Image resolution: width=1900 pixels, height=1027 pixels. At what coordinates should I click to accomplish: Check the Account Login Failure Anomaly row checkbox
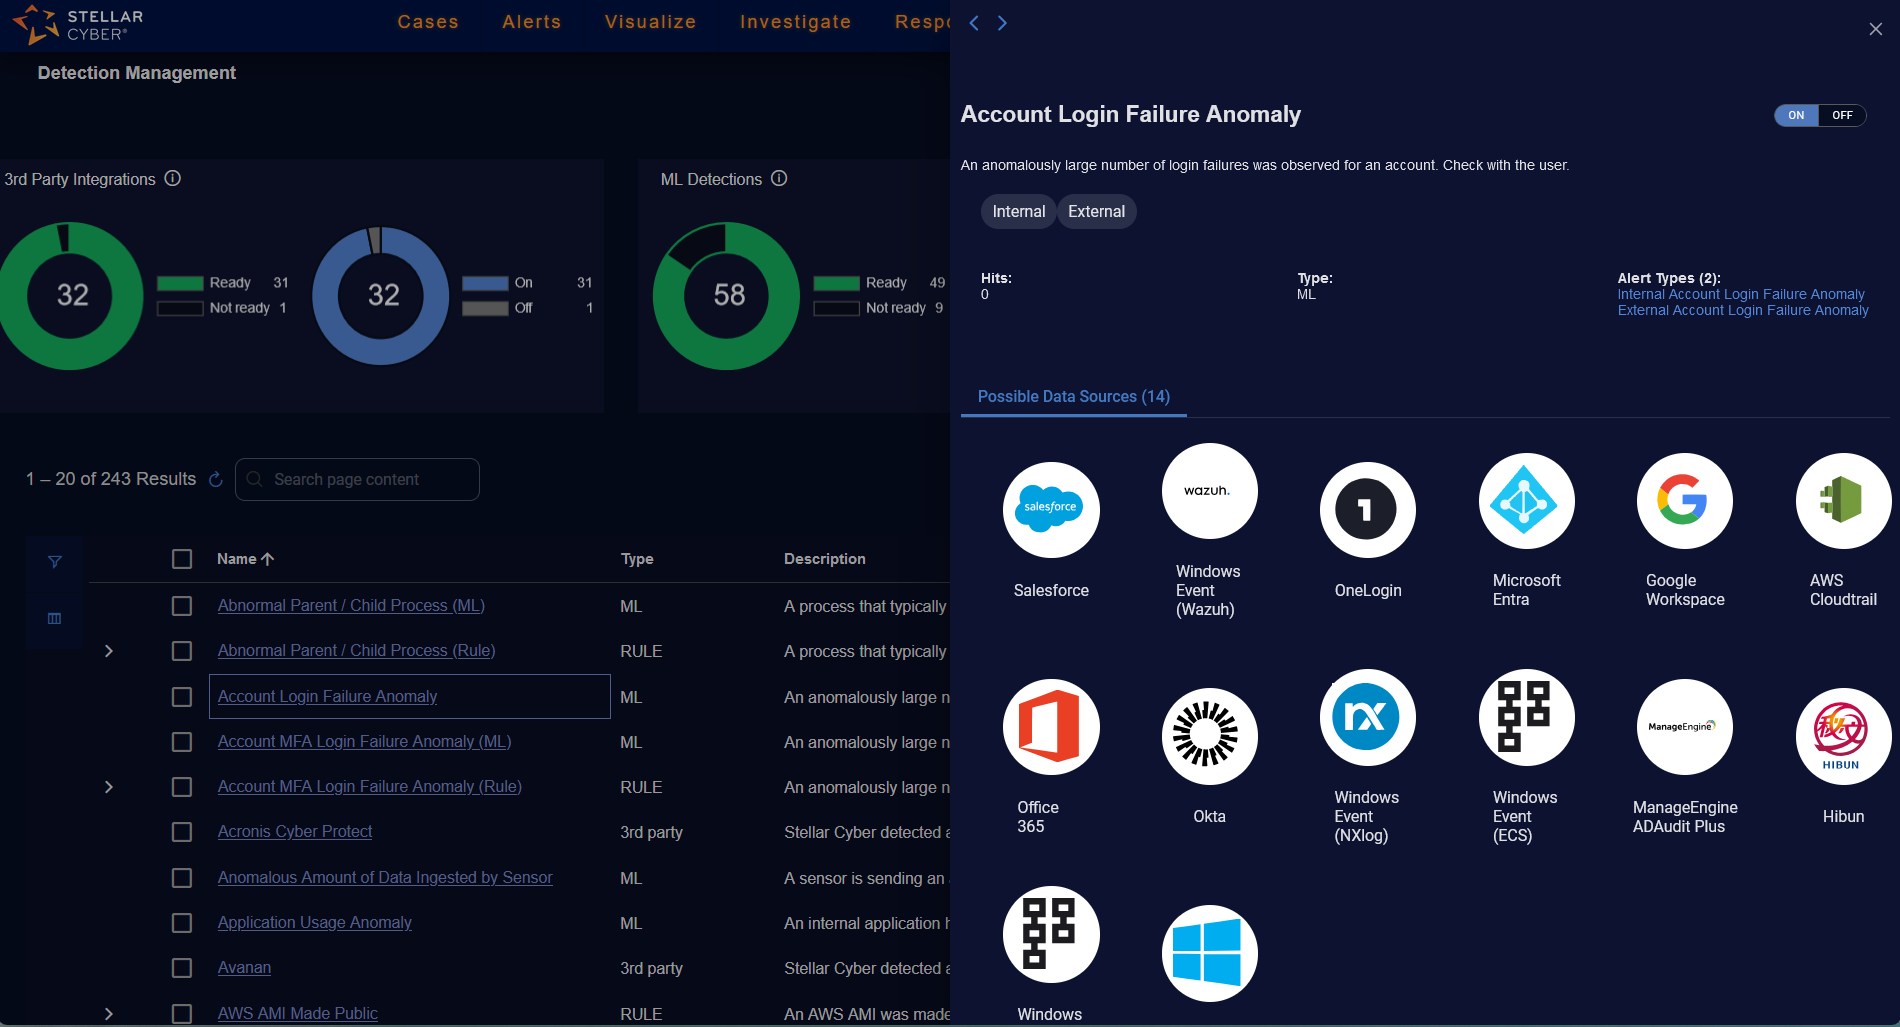[x=182, y=697]
